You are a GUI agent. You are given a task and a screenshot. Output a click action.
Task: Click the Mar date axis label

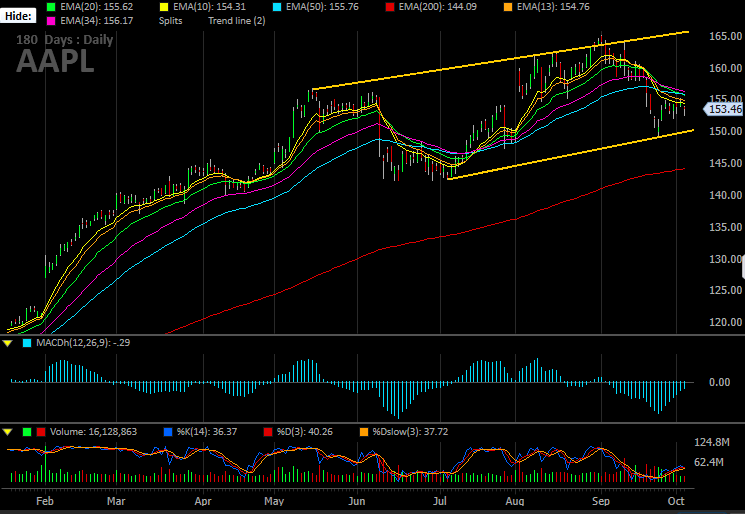pyautogui.click(x=116, y=502)
